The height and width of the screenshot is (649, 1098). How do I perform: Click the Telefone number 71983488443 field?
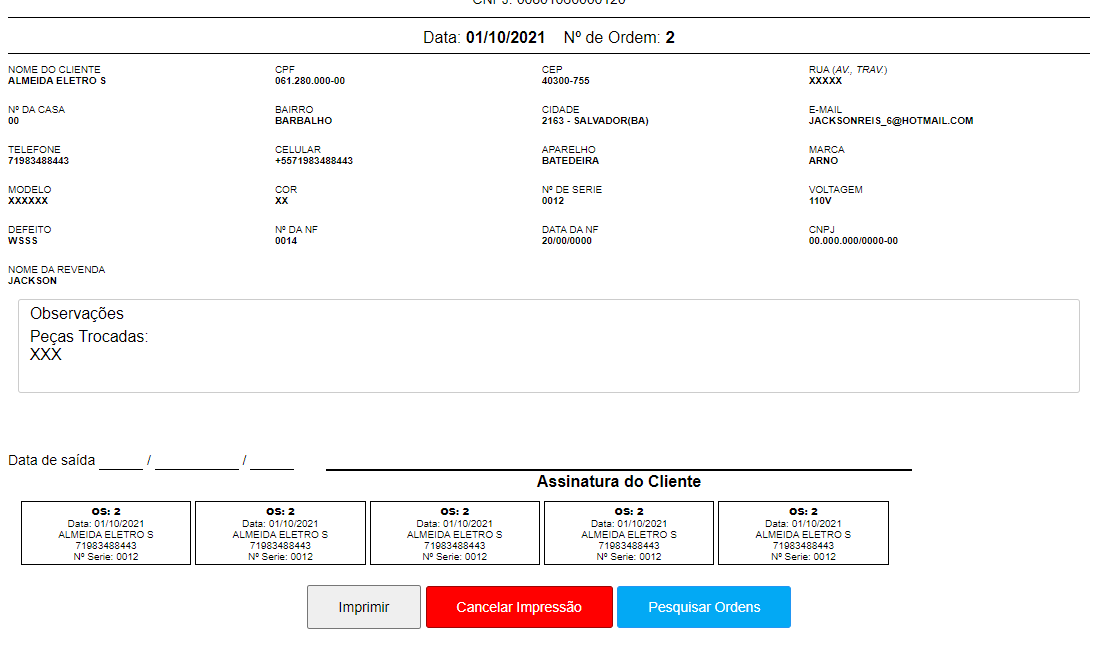tap(39, 161)
